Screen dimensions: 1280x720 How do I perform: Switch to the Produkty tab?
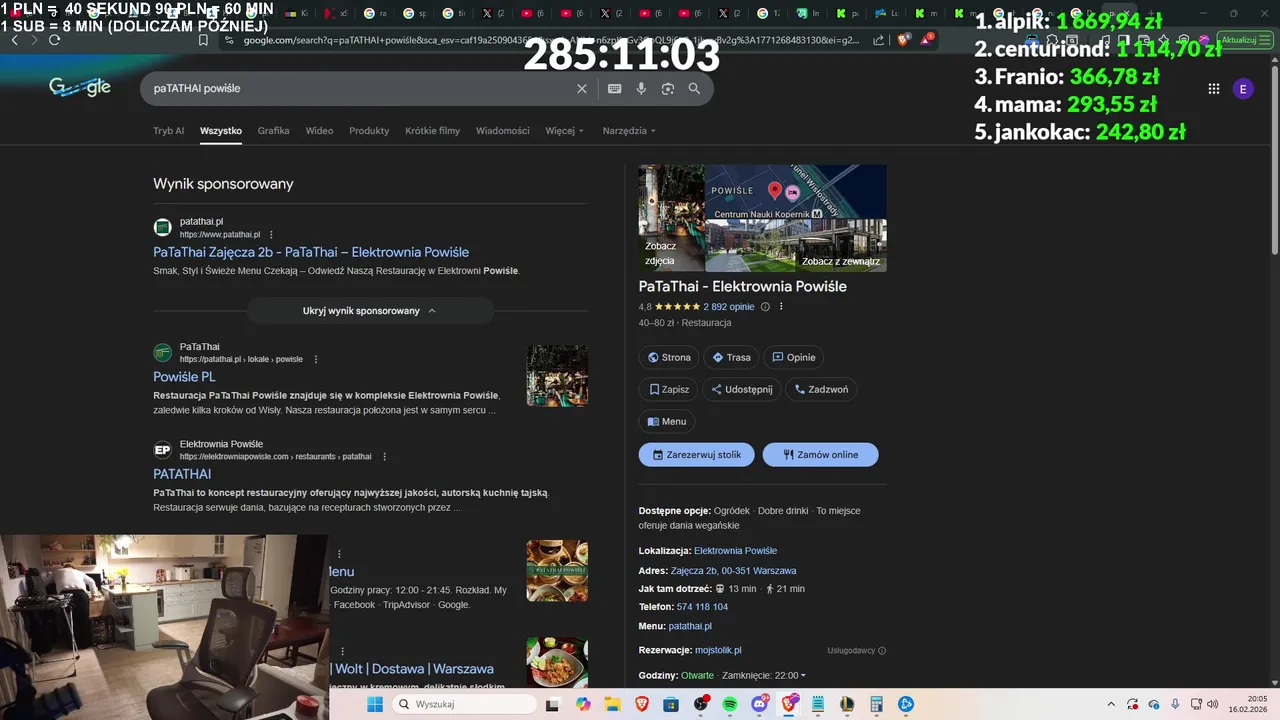[369, 131]
